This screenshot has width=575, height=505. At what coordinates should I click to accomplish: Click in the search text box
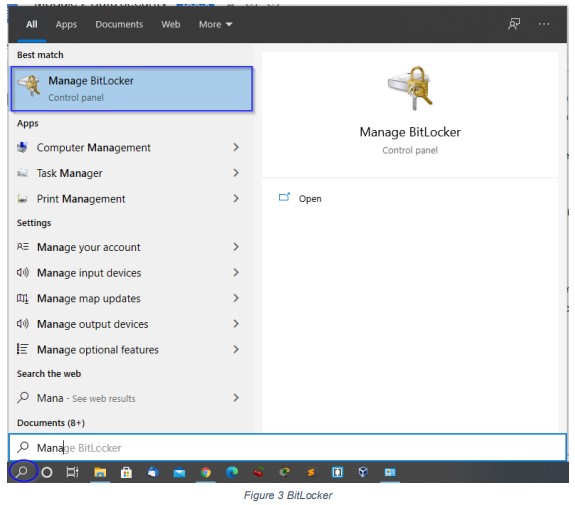point(288,447)
